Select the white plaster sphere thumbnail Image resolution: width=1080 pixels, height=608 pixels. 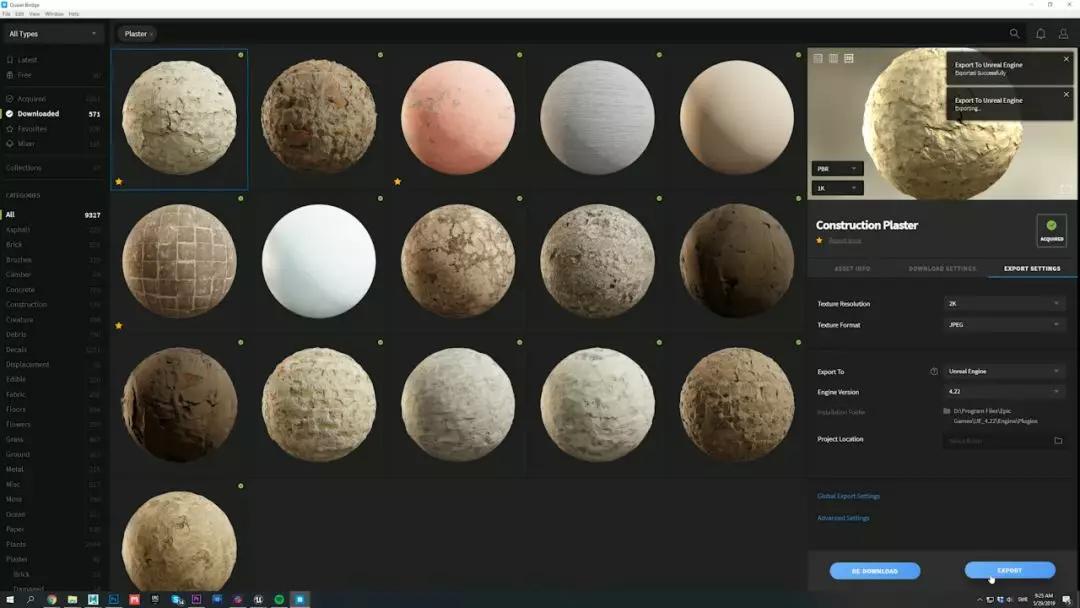pos(318,262)
